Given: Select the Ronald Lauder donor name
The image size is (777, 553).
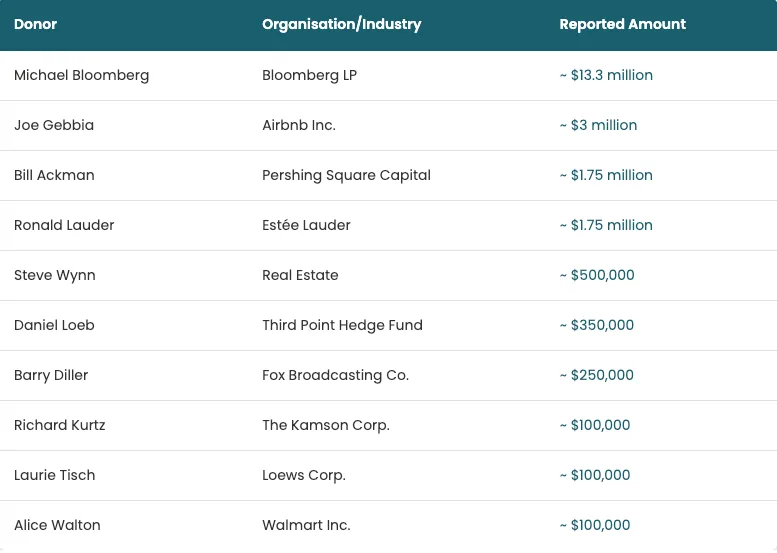Looking at the screenshot, I should click(64, 225).
